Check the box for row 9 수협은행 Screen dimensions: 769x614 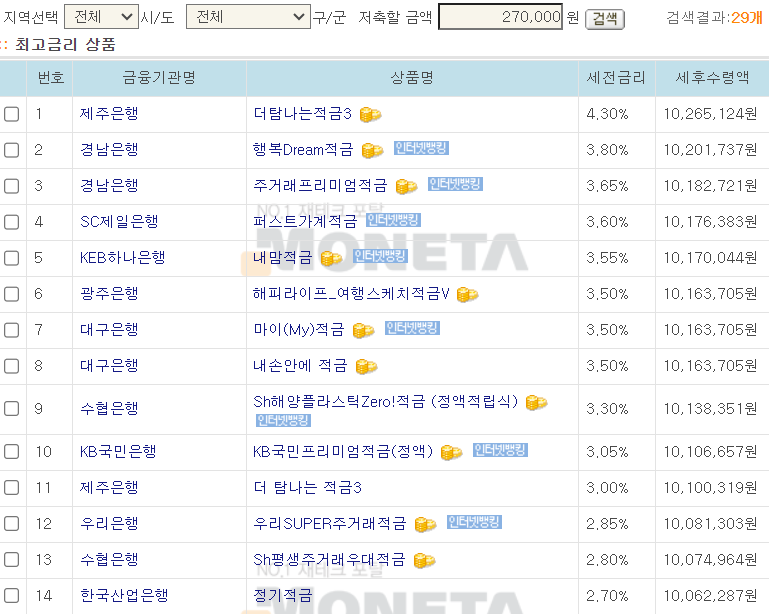coord(11,409)
